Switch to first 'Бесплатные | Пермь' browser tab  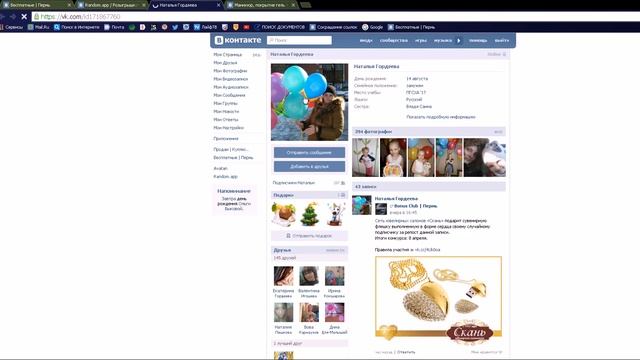click(37, 5)
